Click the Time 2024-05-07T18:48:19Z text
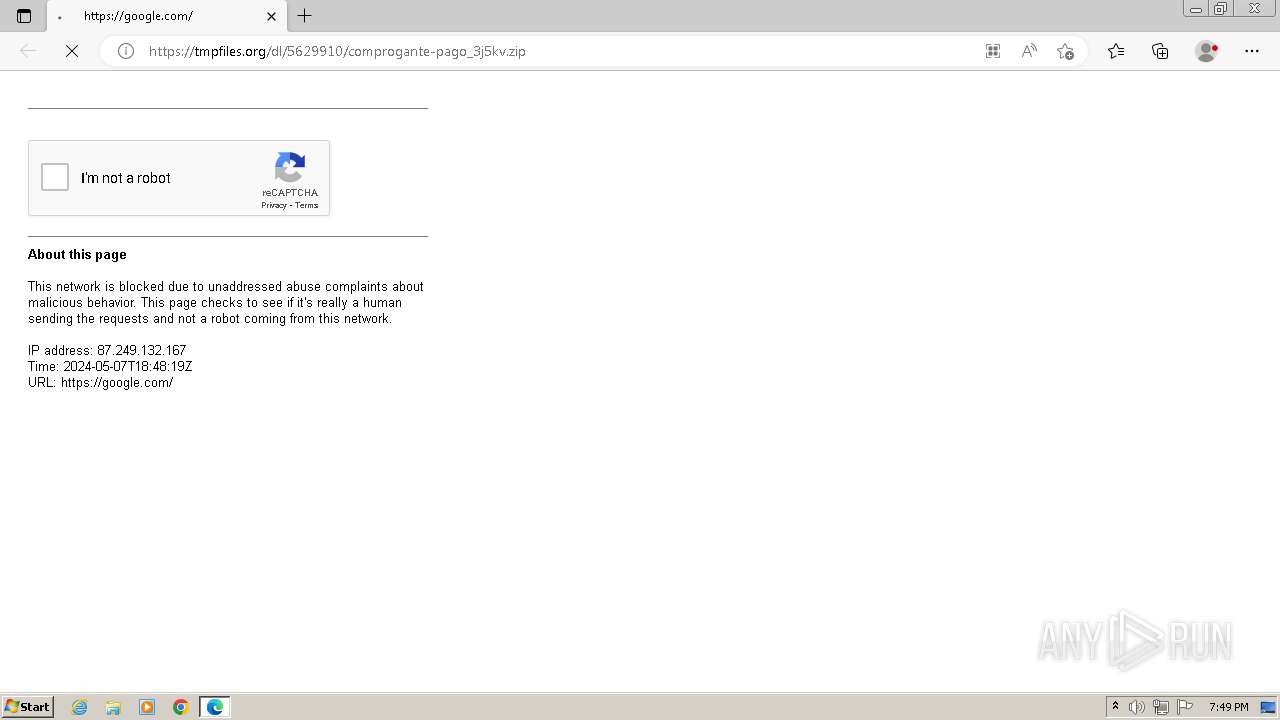 pos(110,367)
